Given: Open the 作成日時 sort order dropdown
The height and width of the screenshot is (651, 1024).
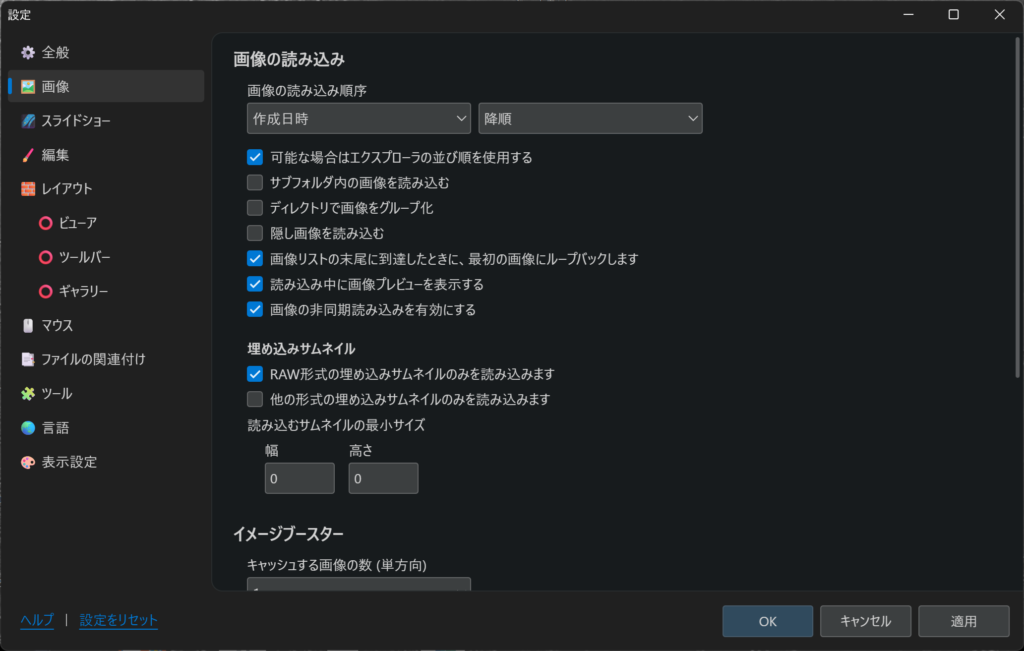Looking at the screenshot, I should [358, 118].
